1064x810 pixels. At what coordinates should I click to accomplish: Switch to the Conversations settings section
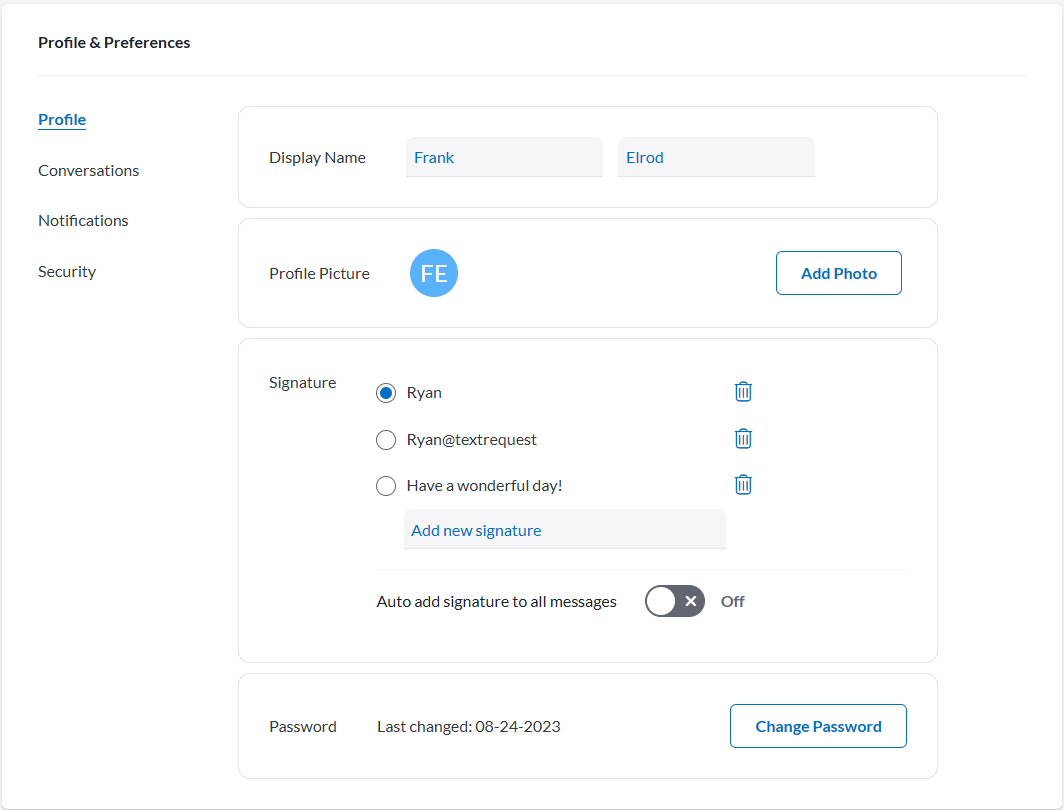tap(89, 171)
